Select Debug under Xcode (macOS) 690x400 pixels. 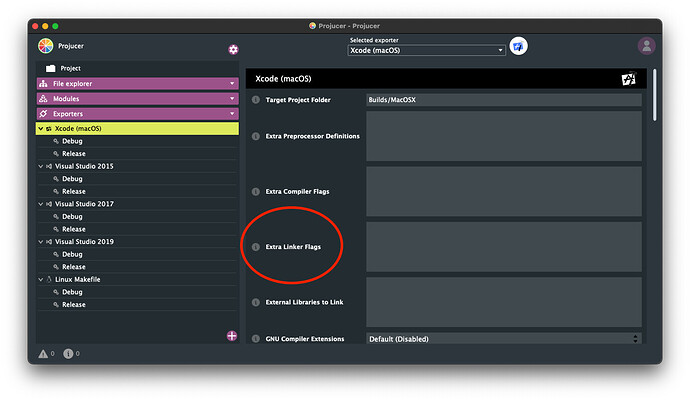[72, 141]
